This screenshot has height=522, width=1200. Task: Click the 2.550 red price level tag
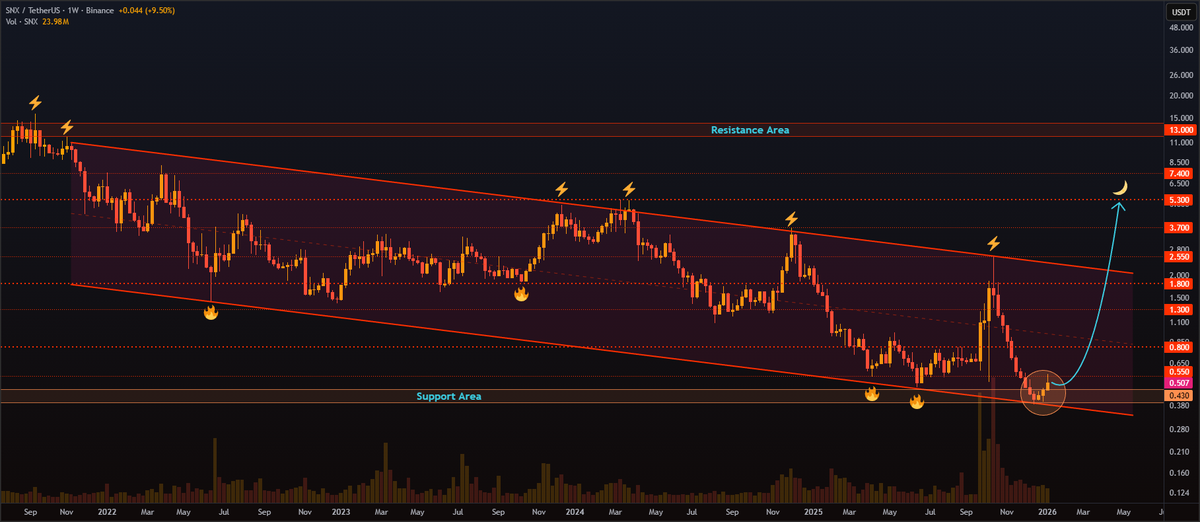coord(1180,257)
